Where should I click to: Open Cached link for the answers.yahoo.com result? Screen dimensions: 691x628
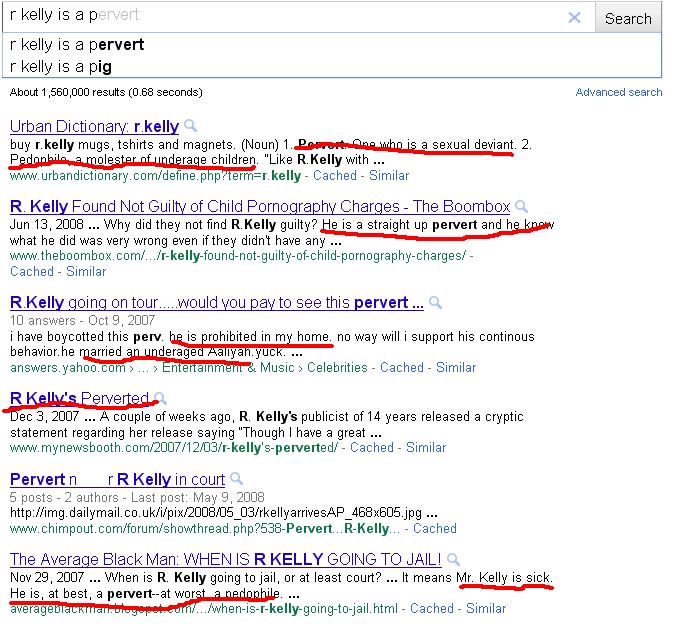[x=402, y=368]
